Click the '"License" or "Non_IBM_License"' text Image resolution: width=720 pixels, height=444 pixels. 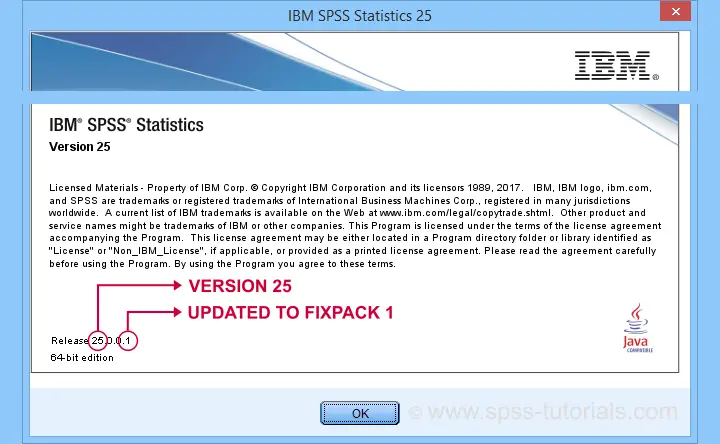(x=127, y=251)
